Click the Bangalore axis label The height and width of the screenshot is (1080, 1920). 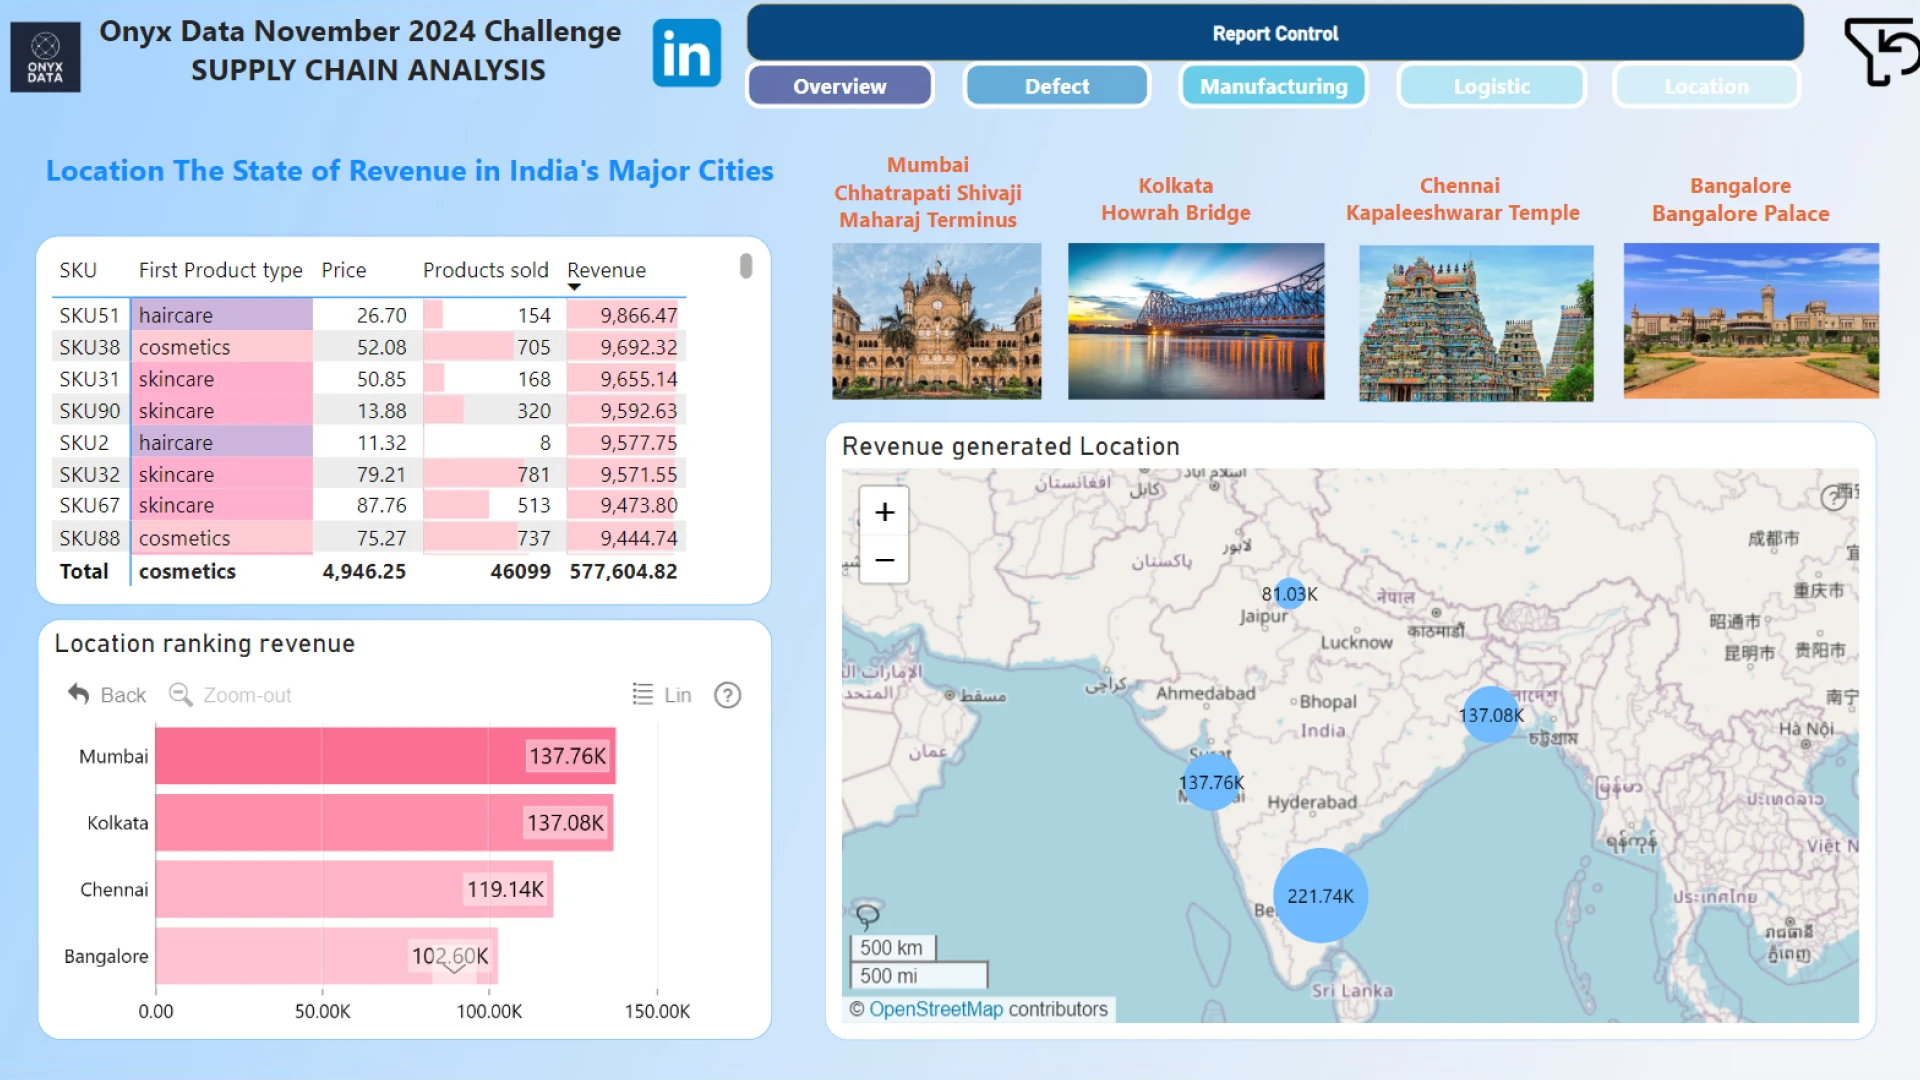click(106, 956)
